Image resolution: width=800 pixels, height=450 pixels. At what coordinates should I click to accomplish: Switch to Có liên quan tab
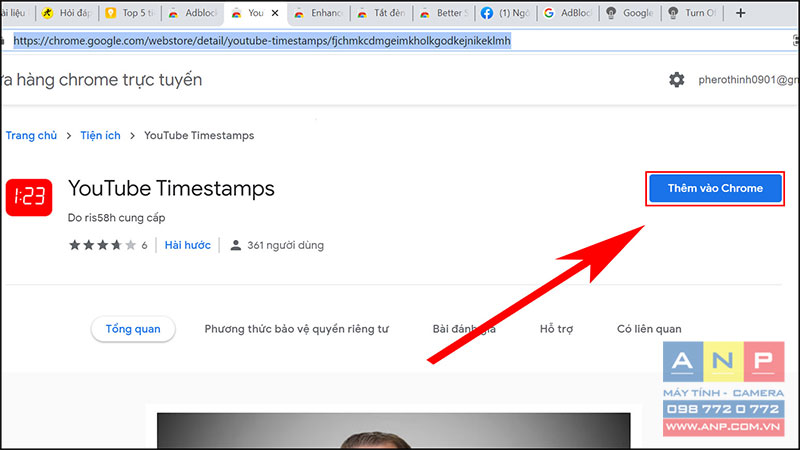coord(649,329)
